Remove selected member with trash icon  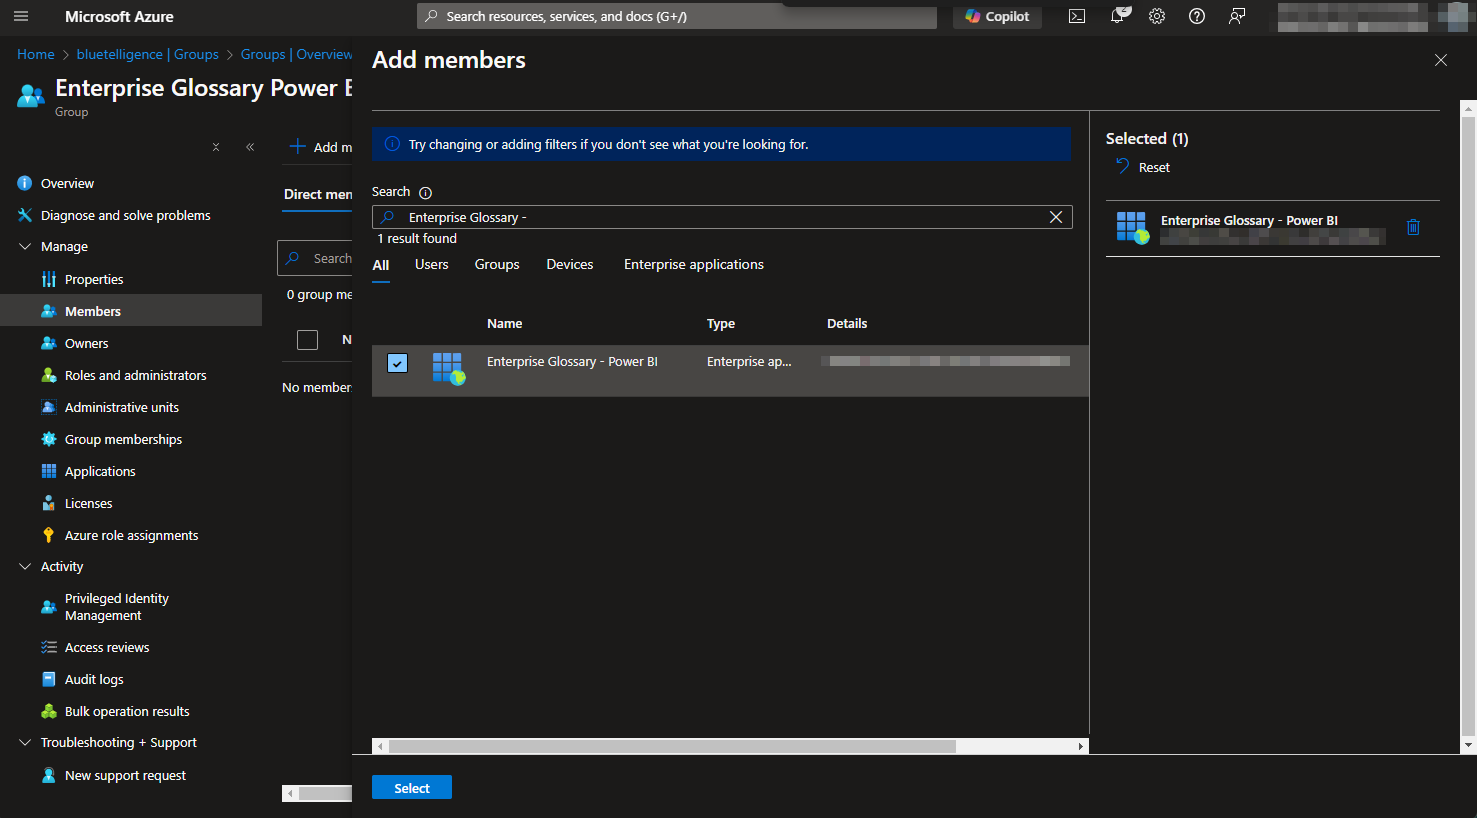pyautogui.click(x=1413, y=227)
